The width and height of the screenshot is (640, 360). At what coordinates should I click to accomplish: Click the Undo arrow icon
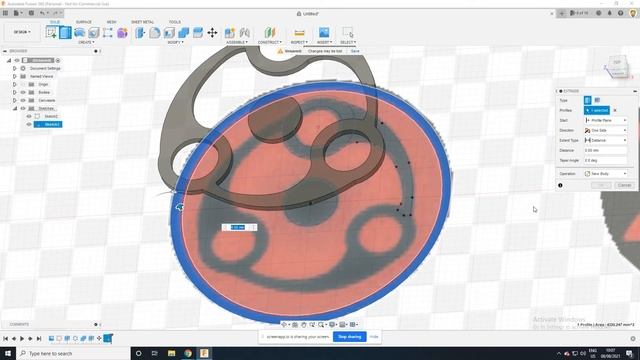pyautogui.click(x=42, y=13)
